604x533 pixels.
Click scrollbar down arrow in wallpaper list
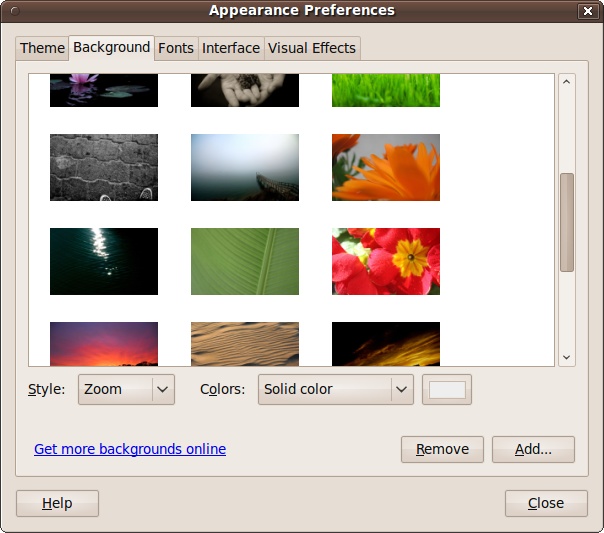coord(567,357)
